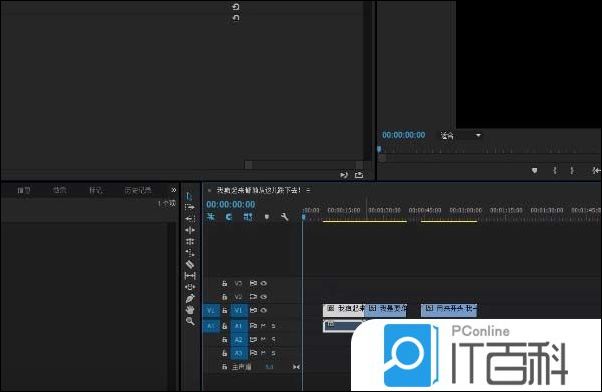This screenshot has height=392, width=602.
Task: Click the master track go-to-end icon
Action: 296,367
